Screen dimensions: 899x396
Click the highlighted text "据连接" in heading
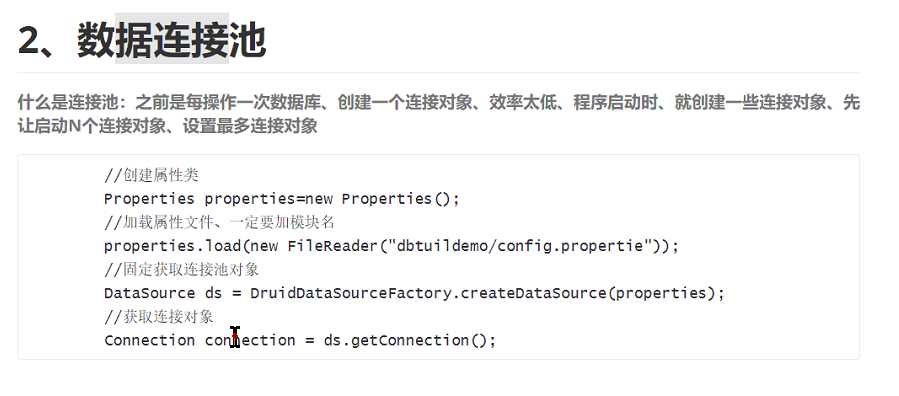point(172,40)
